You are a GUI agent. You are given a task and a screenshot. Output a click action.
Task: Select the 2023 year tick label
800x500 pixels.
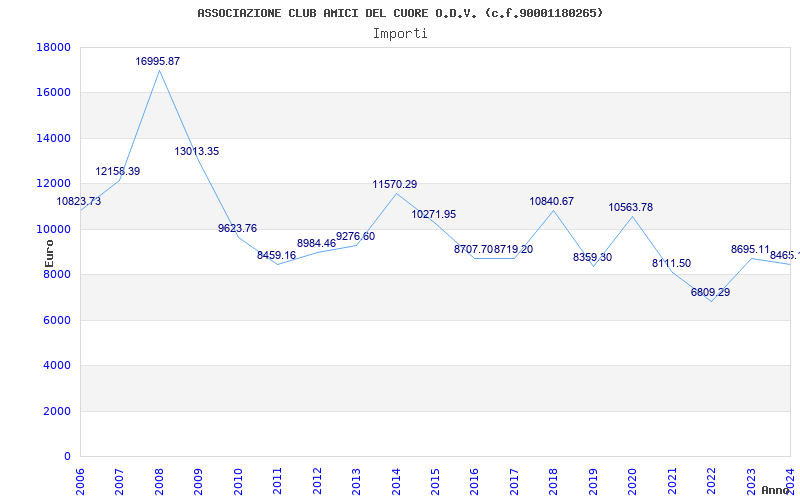pos(751,479)
